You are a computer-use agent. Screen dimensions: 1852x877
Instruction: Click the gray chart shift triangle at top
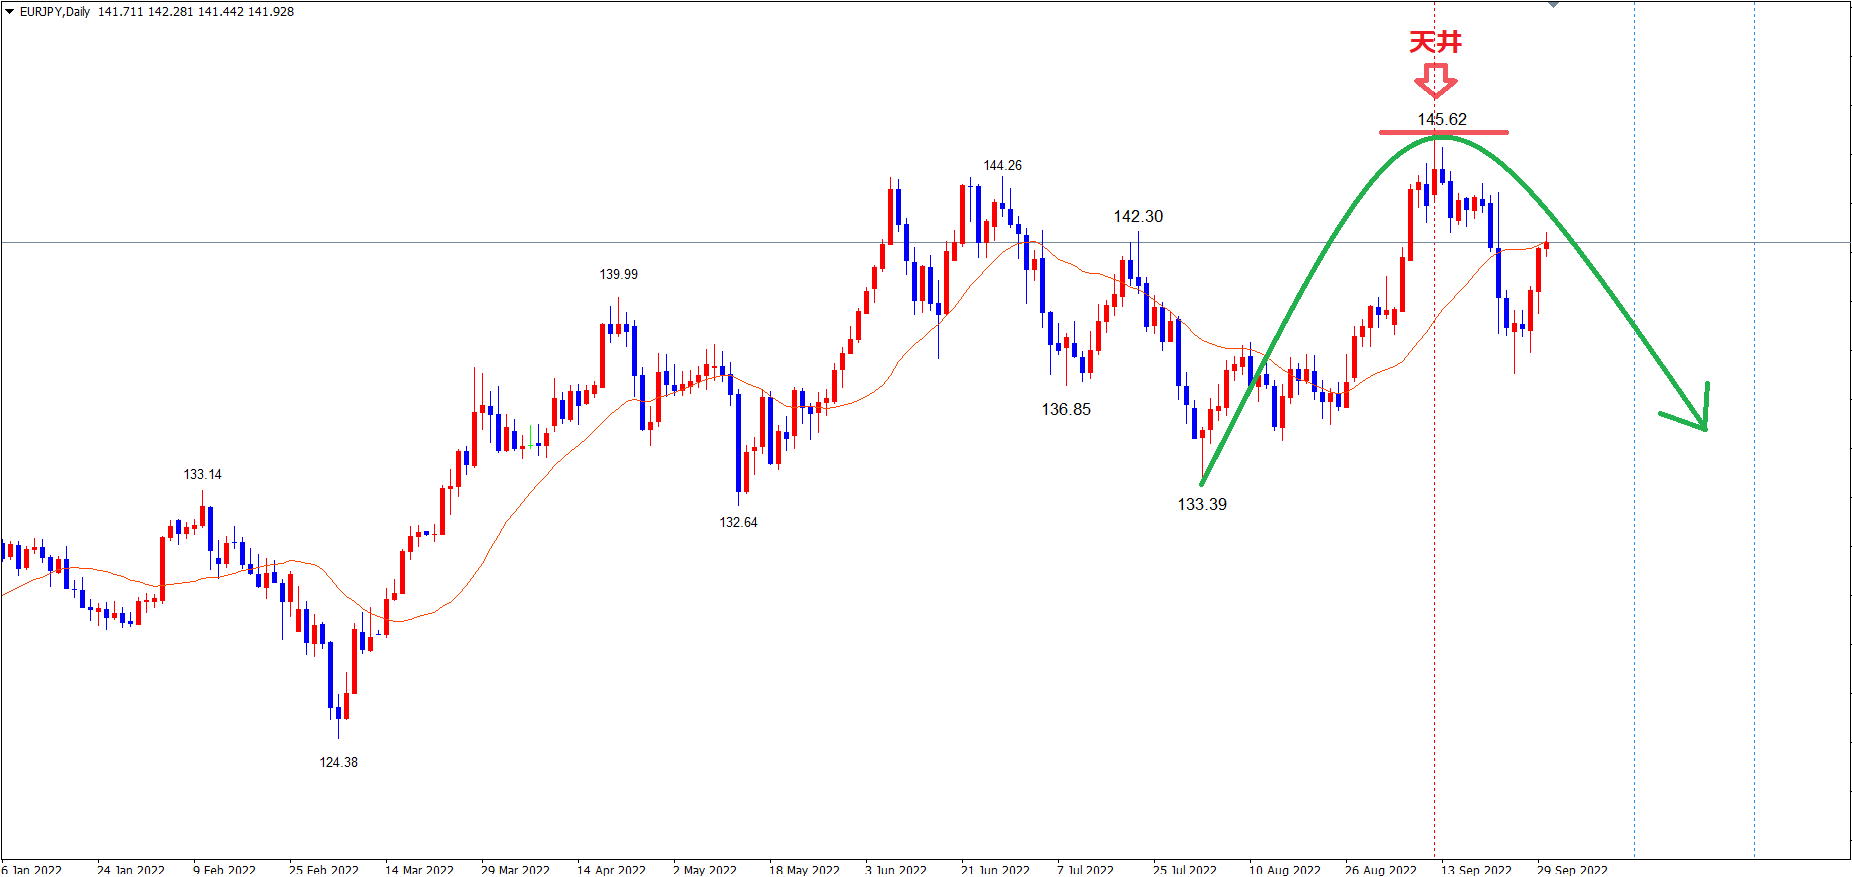(1553, 4)
